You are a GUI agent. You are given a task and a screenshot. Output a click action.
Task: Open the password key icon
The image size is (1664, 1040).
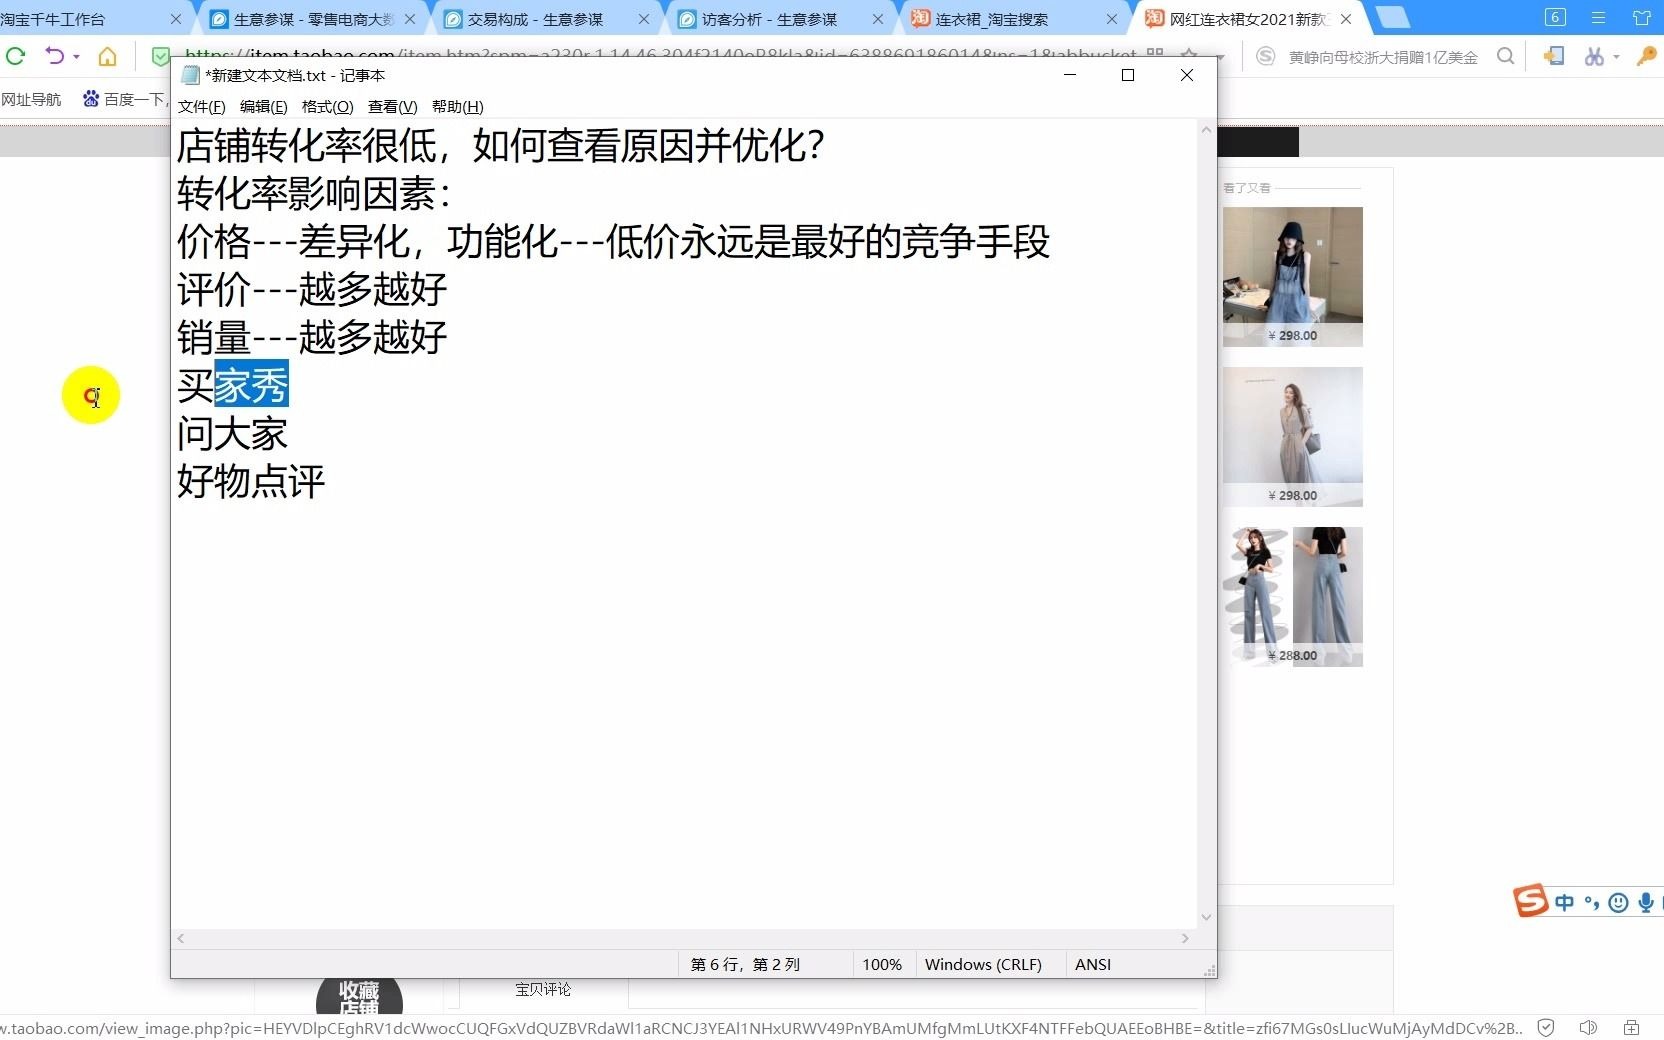tap(1646, 56)
